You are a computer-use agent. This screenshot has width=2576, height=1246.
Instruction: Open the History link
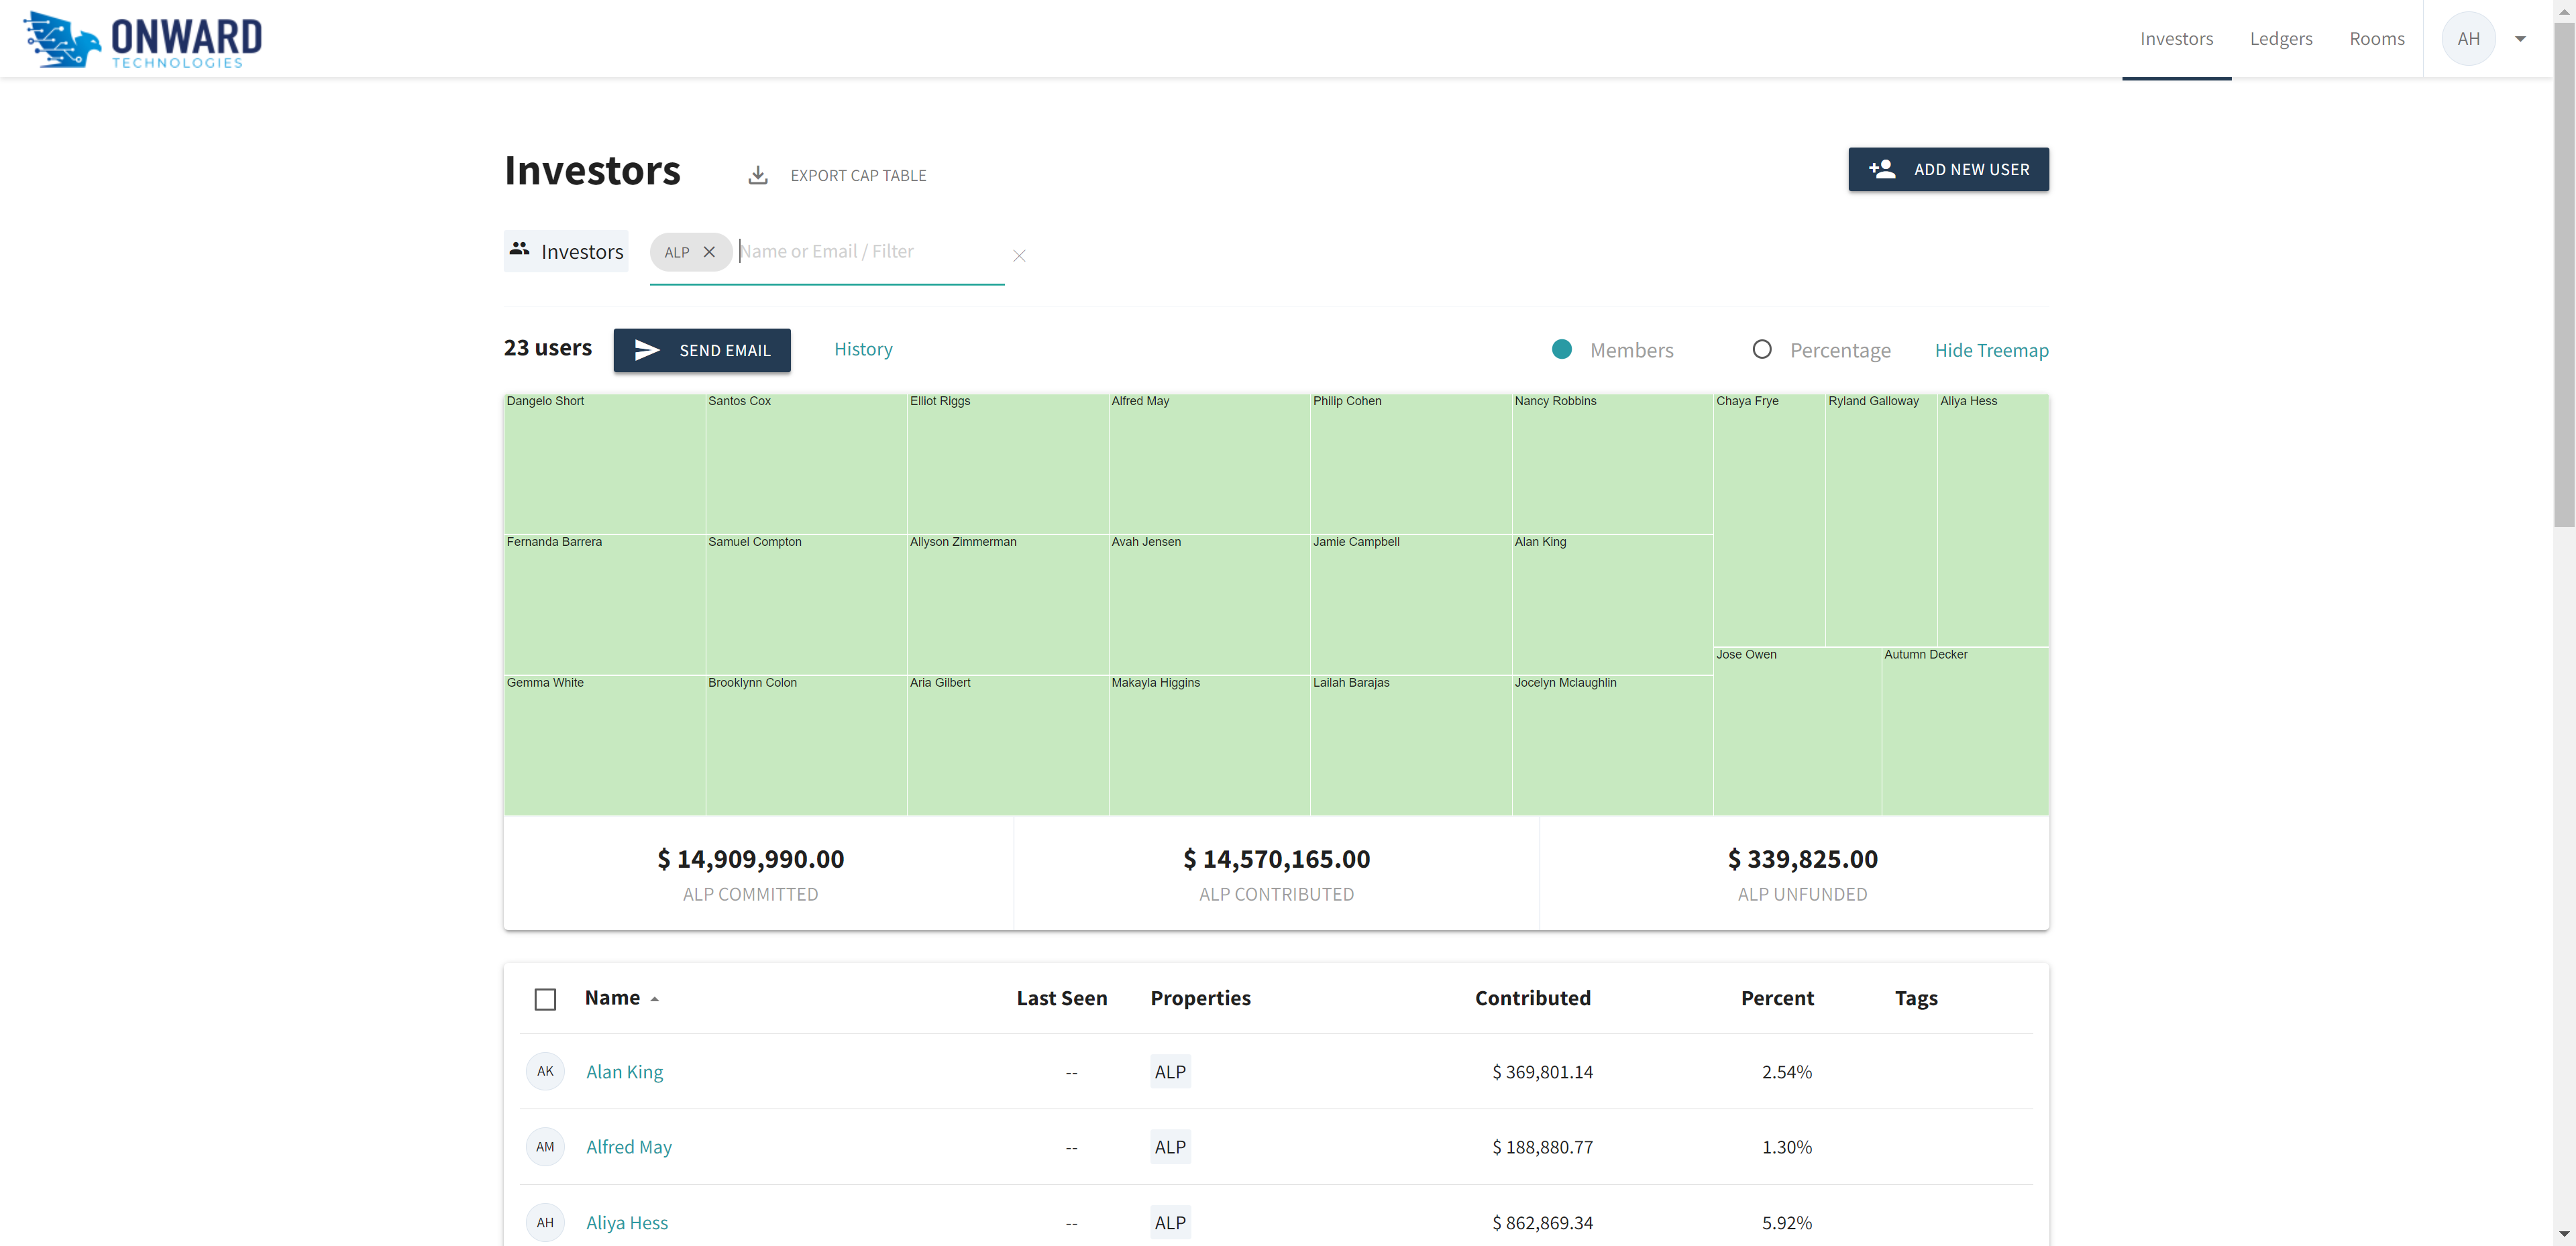coord(863,349)
